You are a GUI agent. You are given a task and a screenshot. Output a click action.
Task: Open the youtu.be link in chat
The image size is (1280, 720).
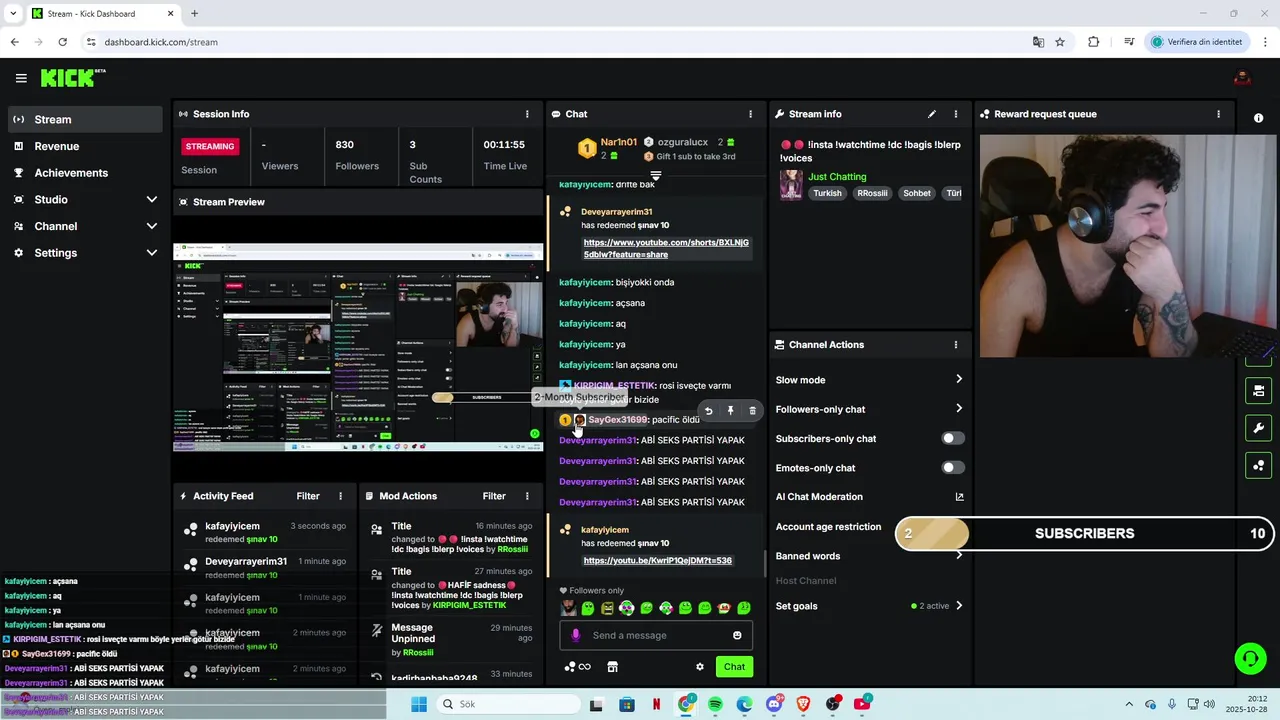[x=657, y=561]
